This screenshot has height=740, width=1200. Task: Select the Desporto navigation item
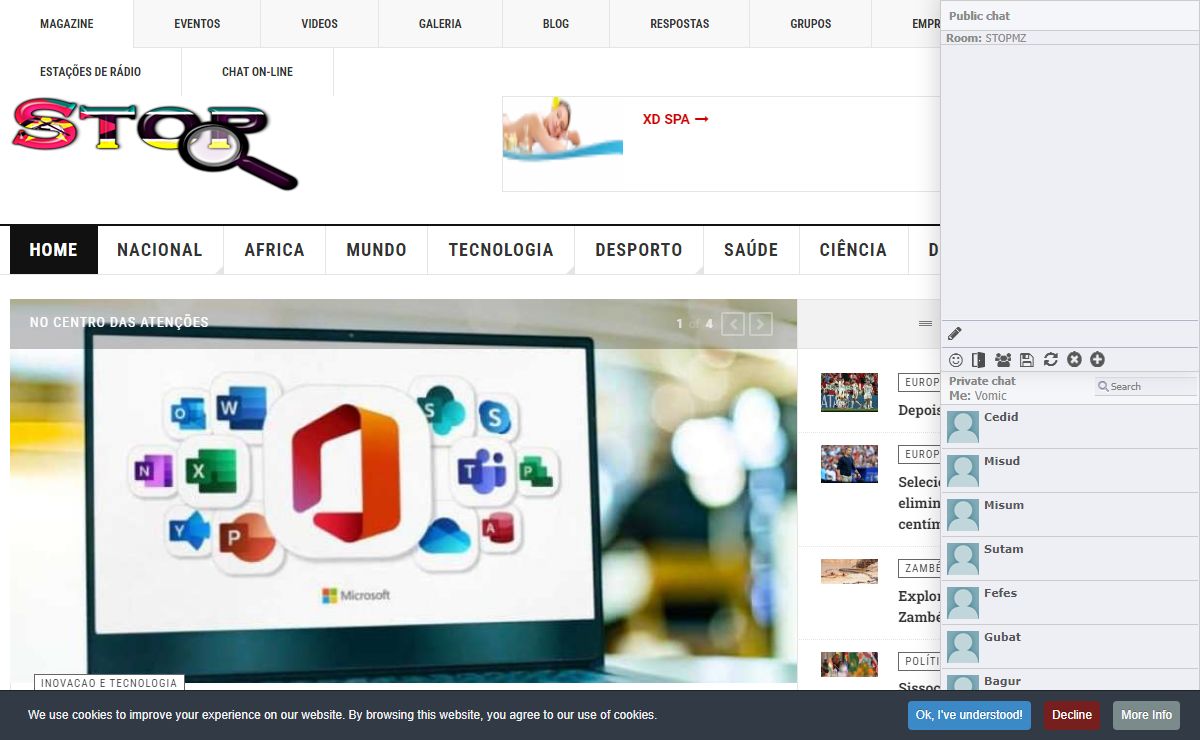click(638, 250)
